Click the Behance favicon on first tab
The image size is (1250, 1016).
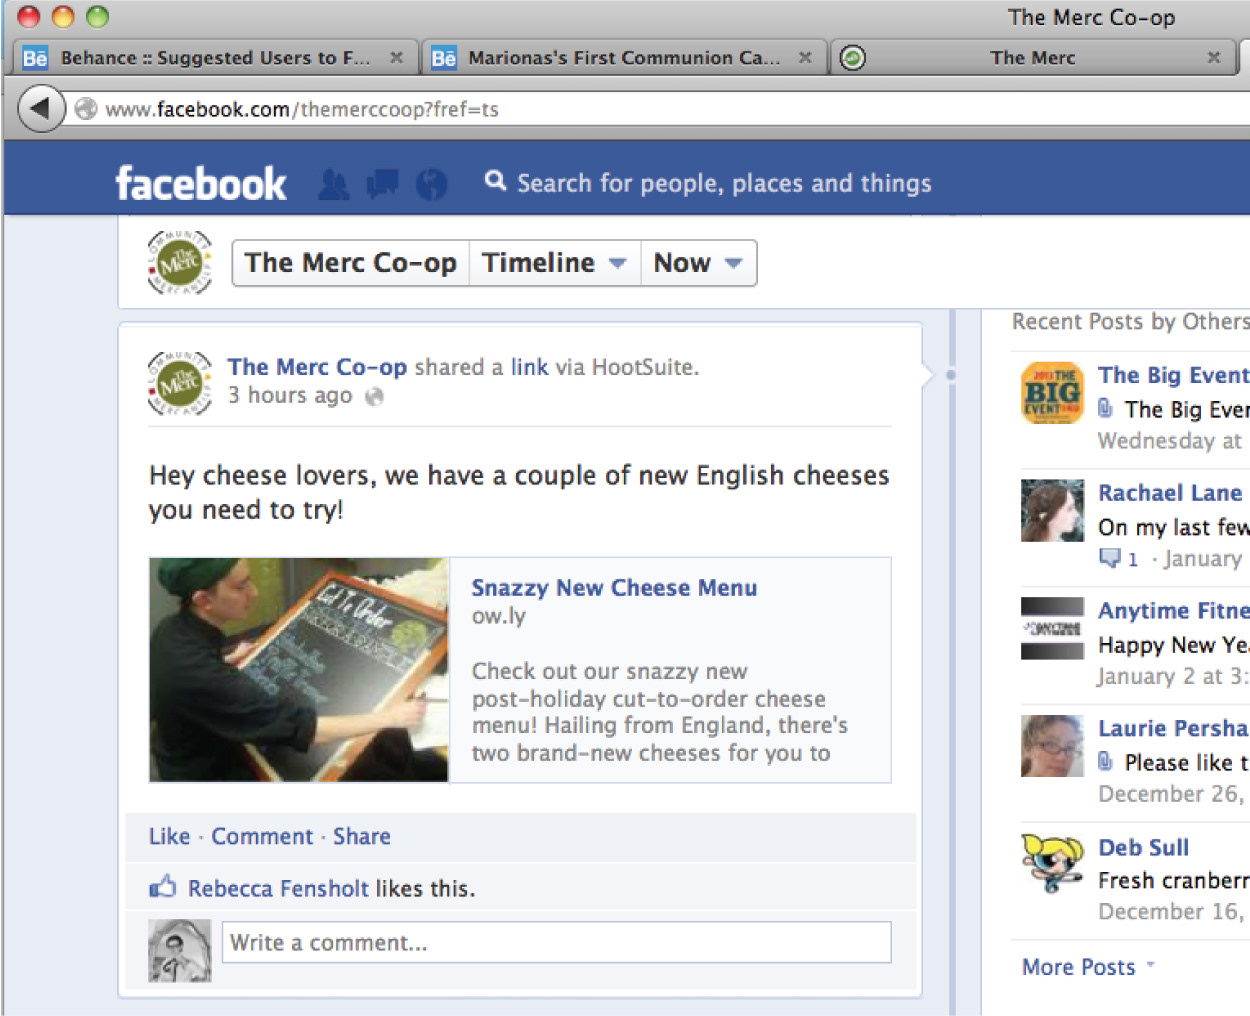pos(35,58)
